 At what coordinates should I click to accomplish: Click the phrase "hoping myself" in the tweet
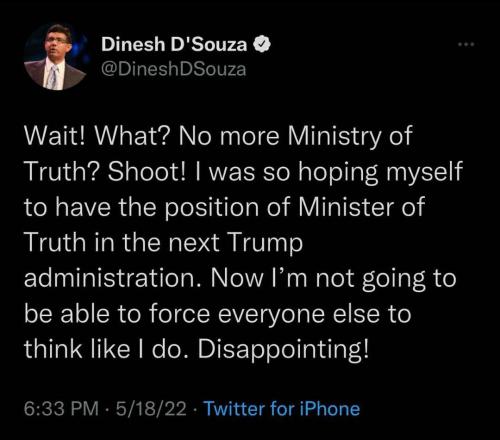click(x=380, y=173)
